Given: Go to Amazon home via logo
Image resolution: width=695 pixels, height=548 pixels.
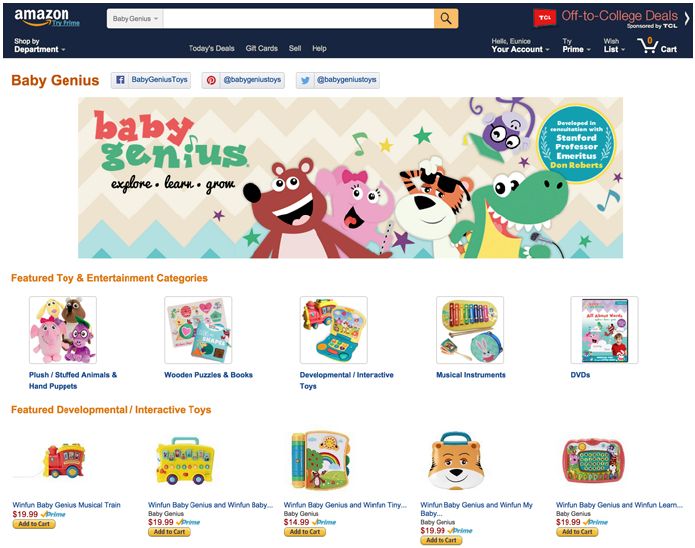Looking at the screenshot, I should pyautogui.click(x=41, y=16).
